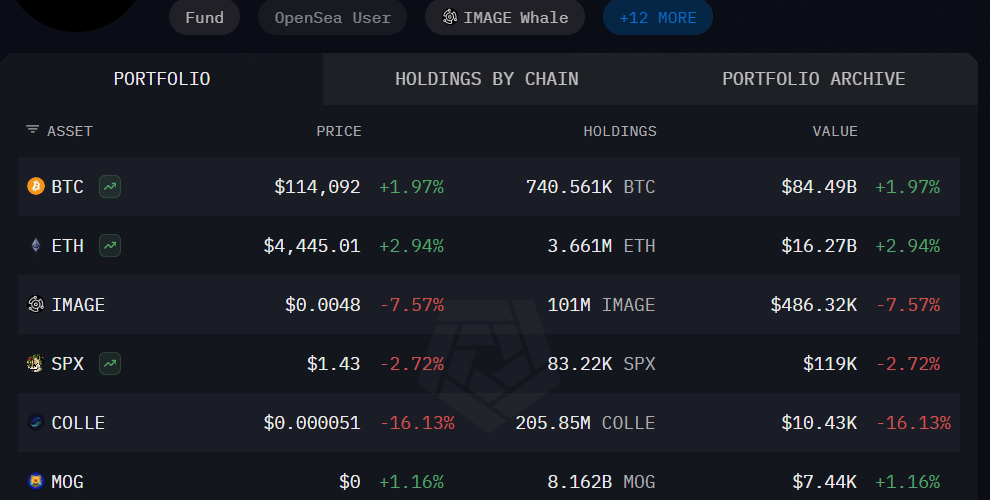Sort by the Price column header

point(339,131)
